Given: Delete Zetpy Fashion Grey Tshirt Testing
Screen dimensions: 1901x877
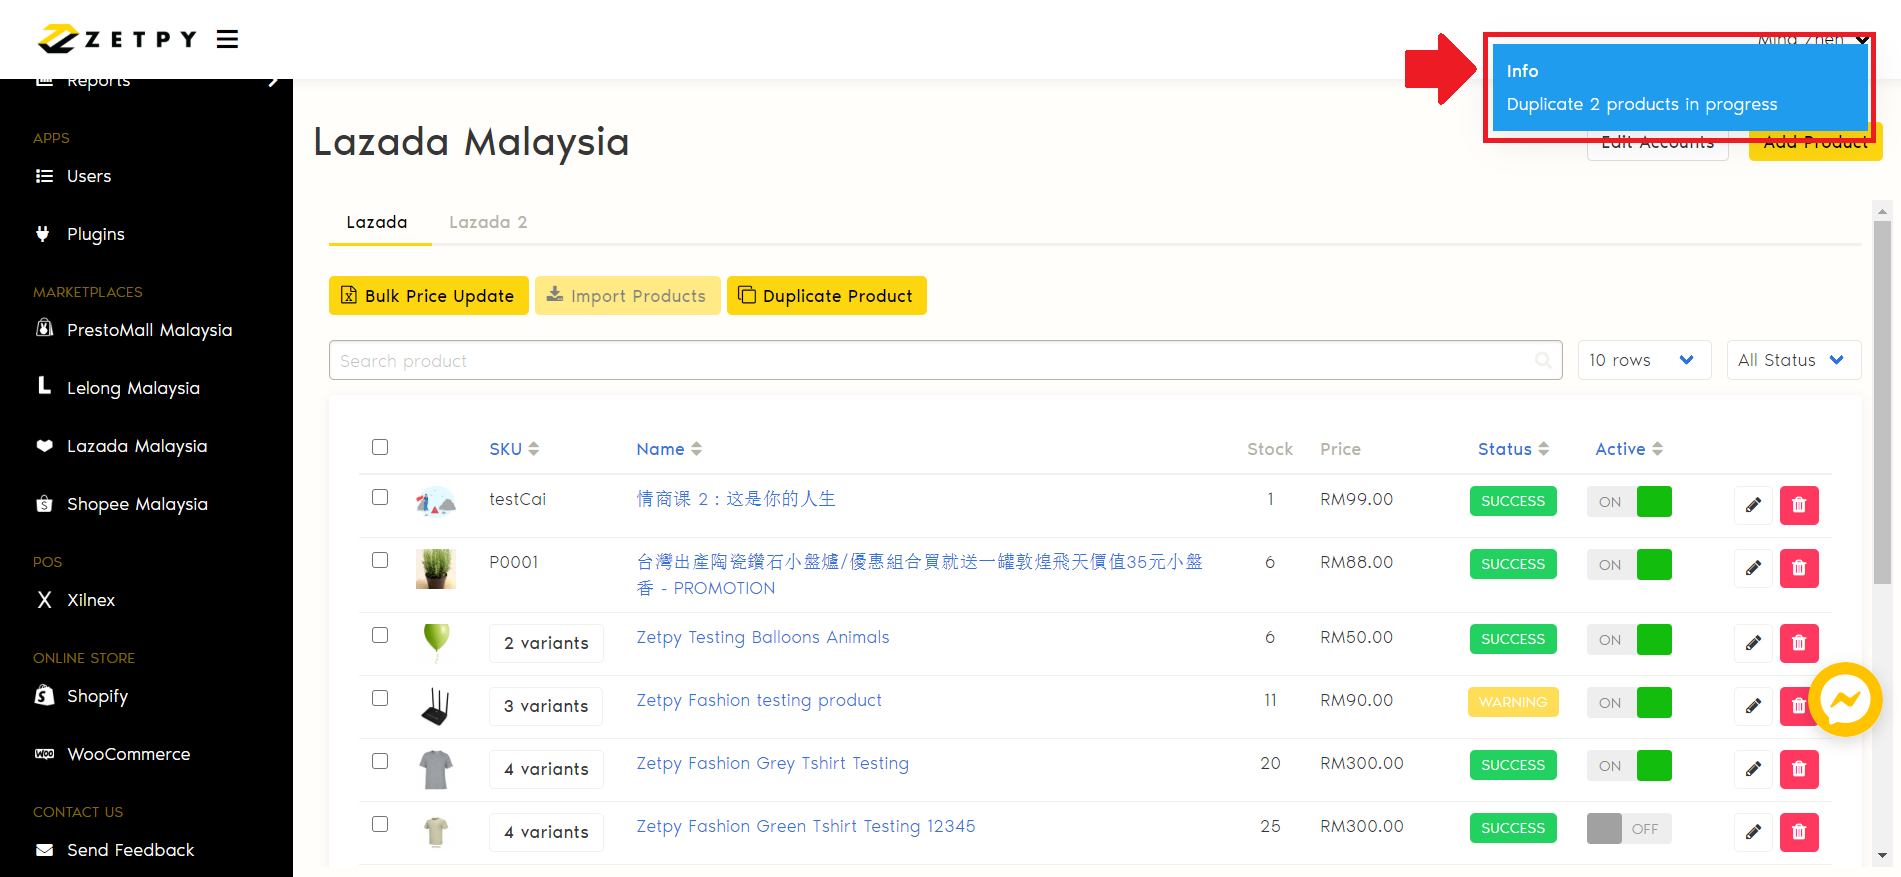Looking at the screenshot, I should (1798, 769).
